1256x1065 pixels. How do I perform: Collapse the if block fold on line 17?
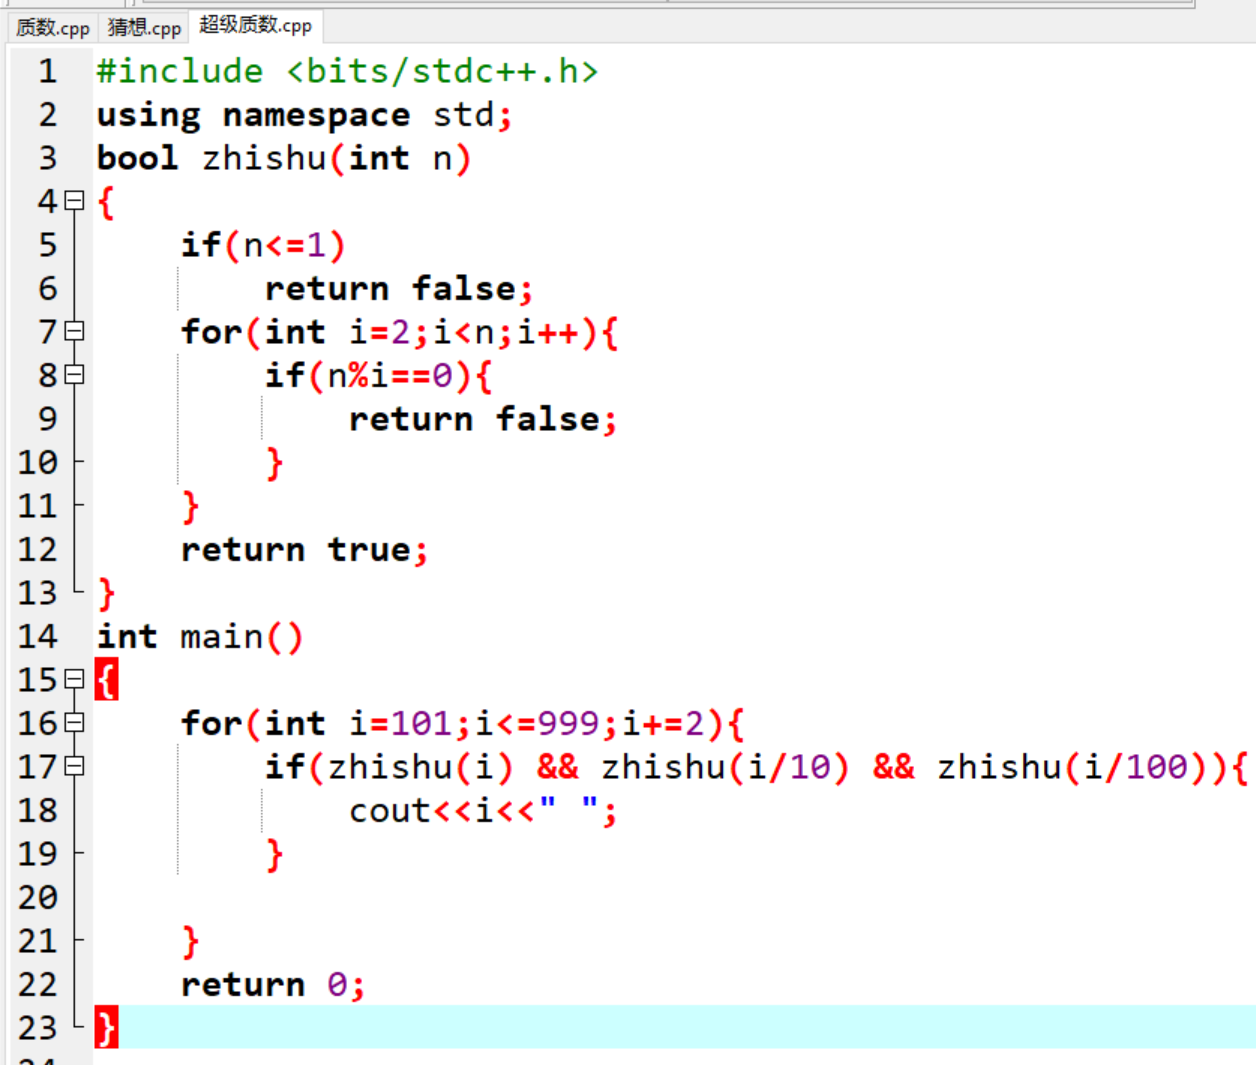[74, 767]
